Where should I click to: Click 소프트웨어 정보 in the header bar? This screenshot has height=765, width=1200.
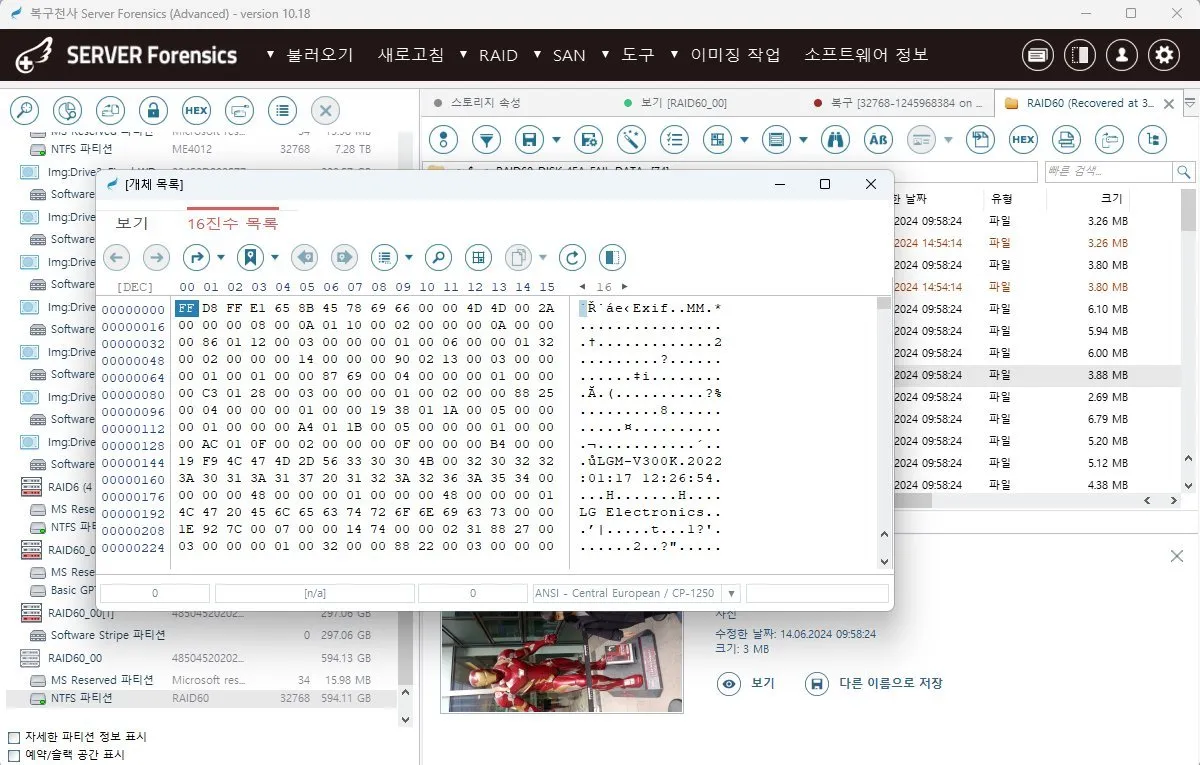pos(866,55)
